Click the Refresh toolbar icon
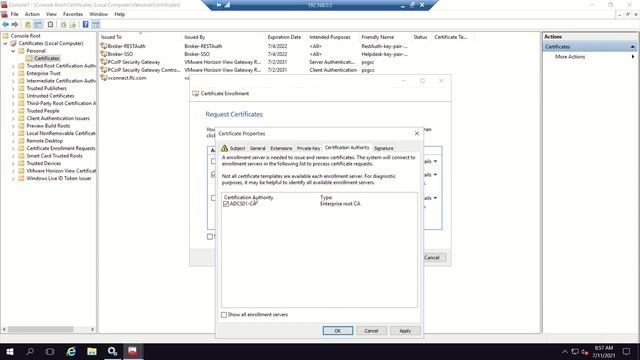640x360 pixels. [63, 24]
